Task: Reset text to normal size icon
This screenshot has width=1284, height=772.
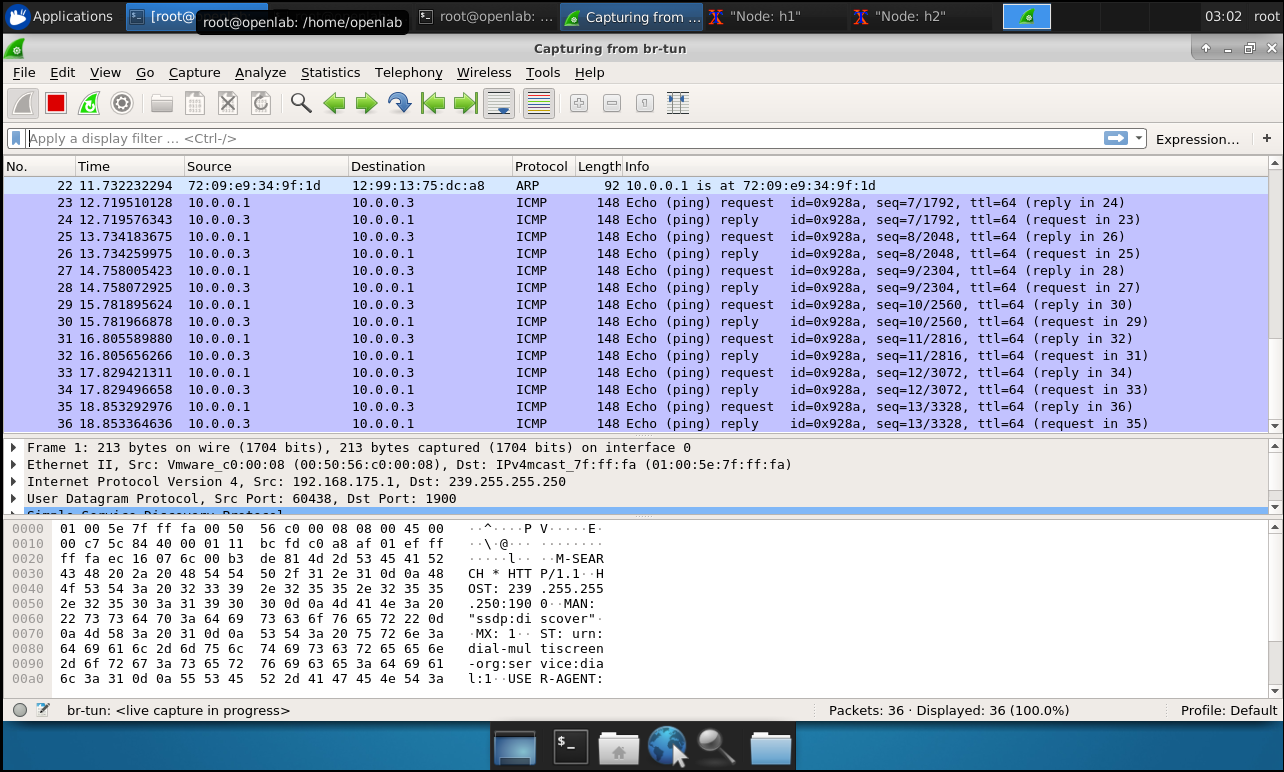Action: click(645, 103)
